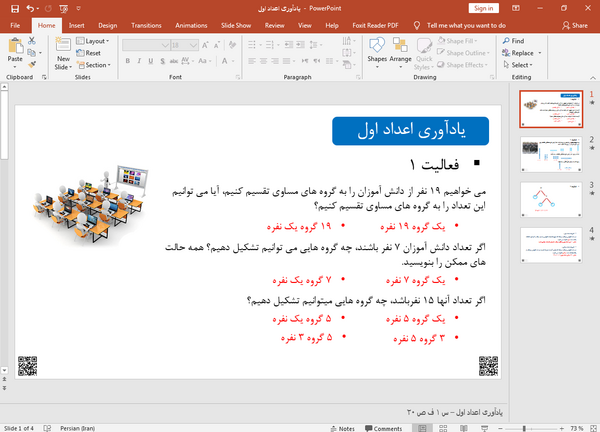Click the Tell me lightbulb icon
The height and width of the screenshot is (432, 600).
[417, 25]
